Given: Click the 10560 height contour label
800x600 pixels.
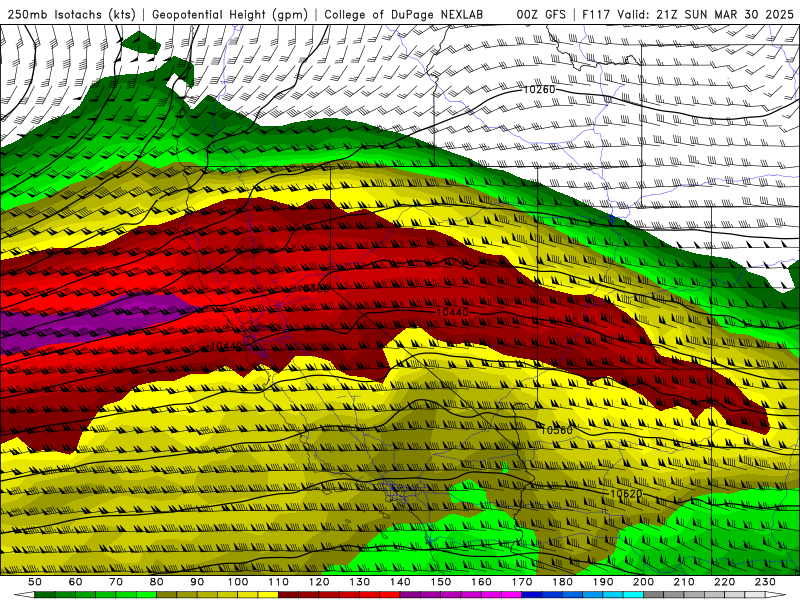Looking at the screenshot, I should 556,430.
